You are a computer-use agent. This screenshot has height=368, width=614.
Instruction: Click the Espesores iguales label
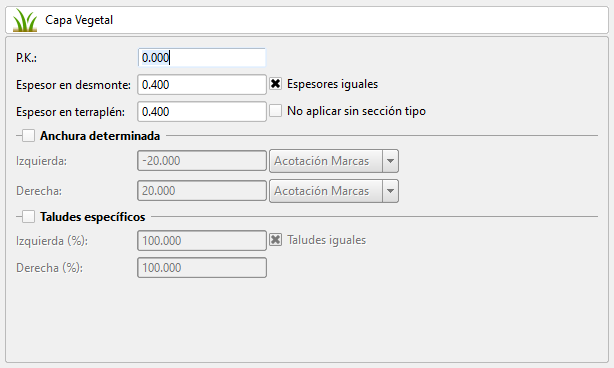(332, 84)
